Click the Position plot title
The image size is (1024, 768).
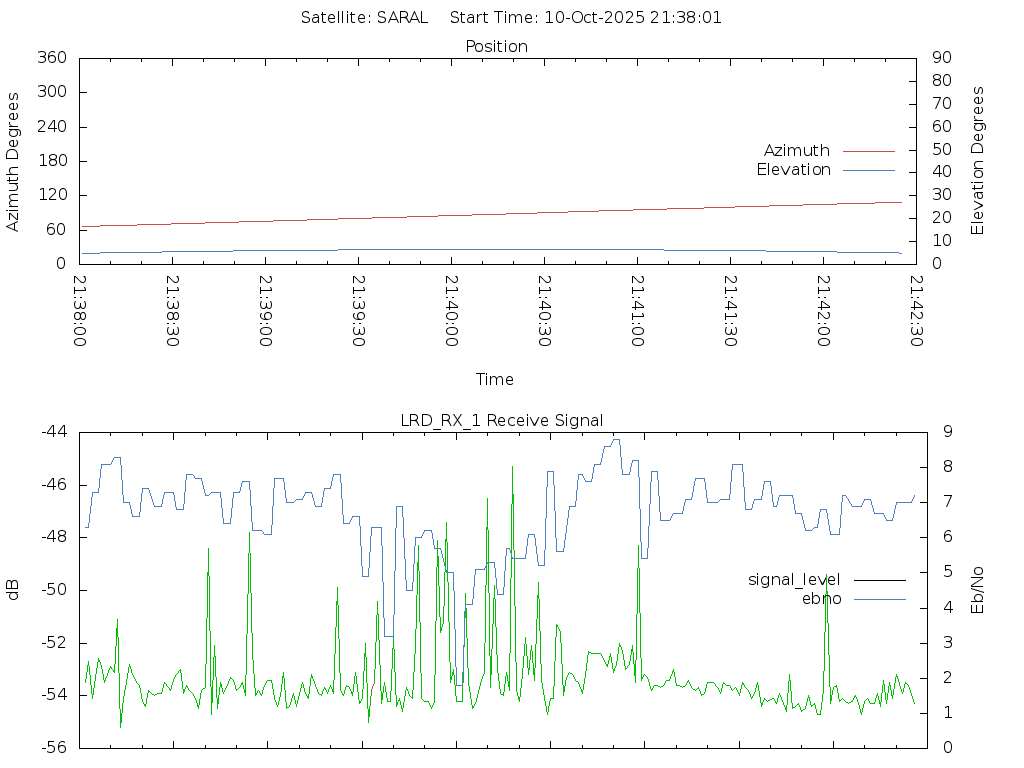point(496,46)
